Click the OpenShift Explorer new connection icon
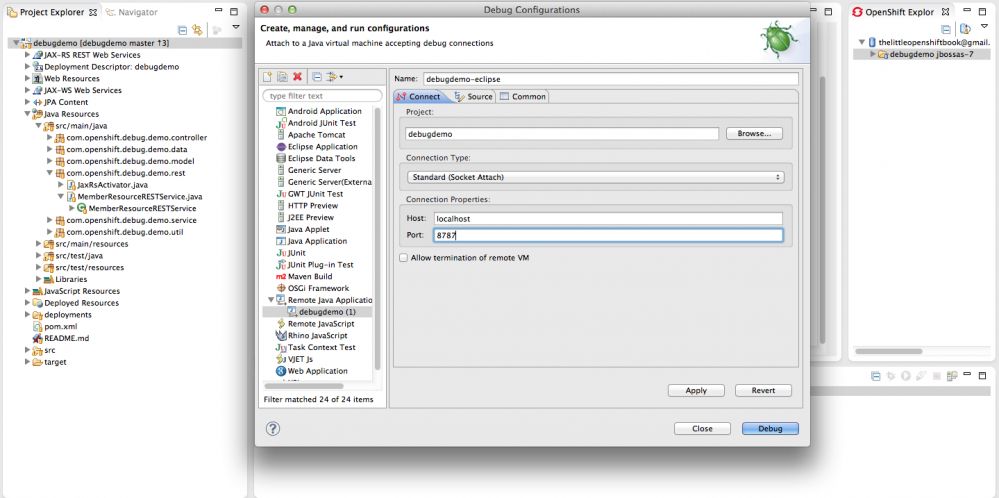Image resolution: width=999 pixels, height=498 pixels. point(965,29)
